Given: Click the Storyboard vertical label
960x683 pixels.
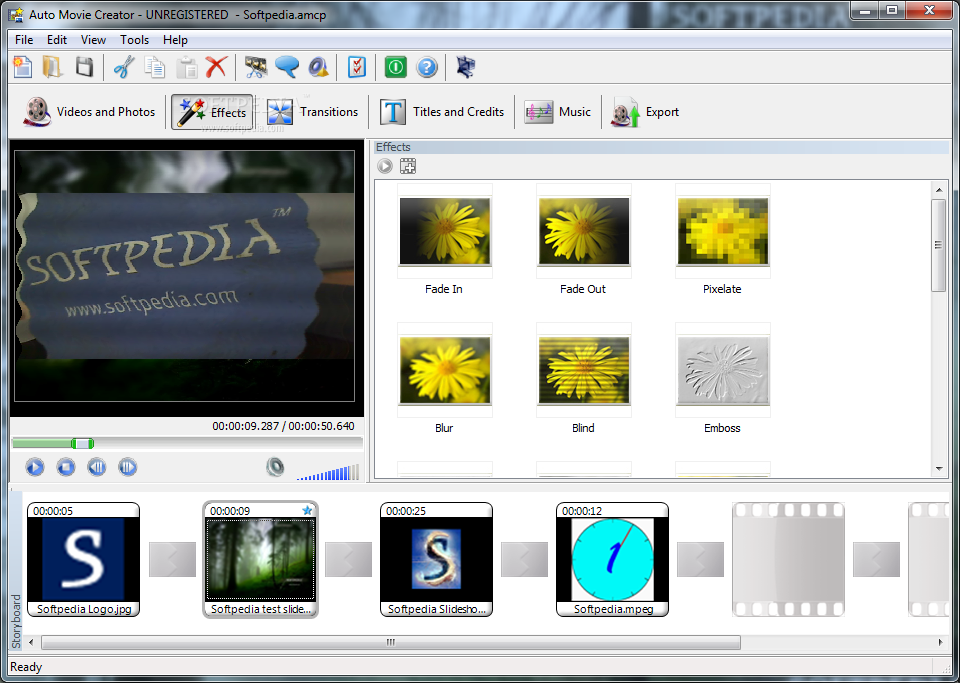Looking at the screenshot, I should 17,621.
